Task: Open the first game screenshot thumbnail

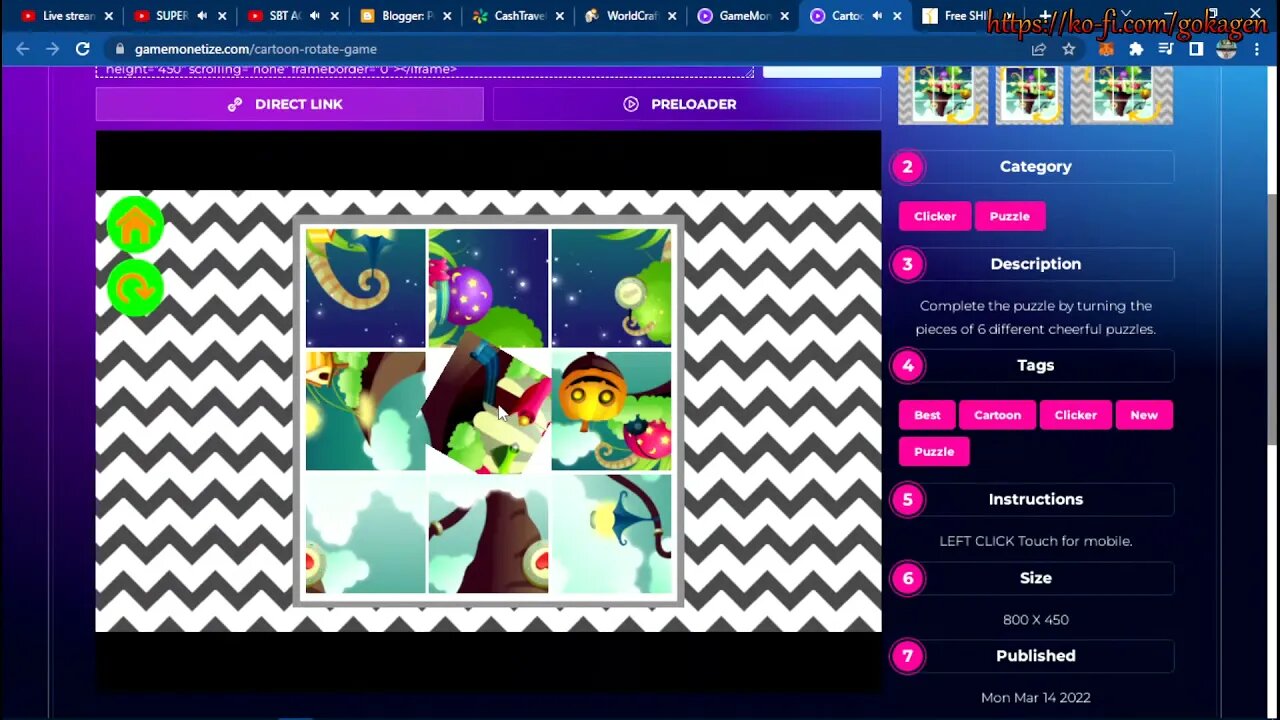Action: click(943, 95)
